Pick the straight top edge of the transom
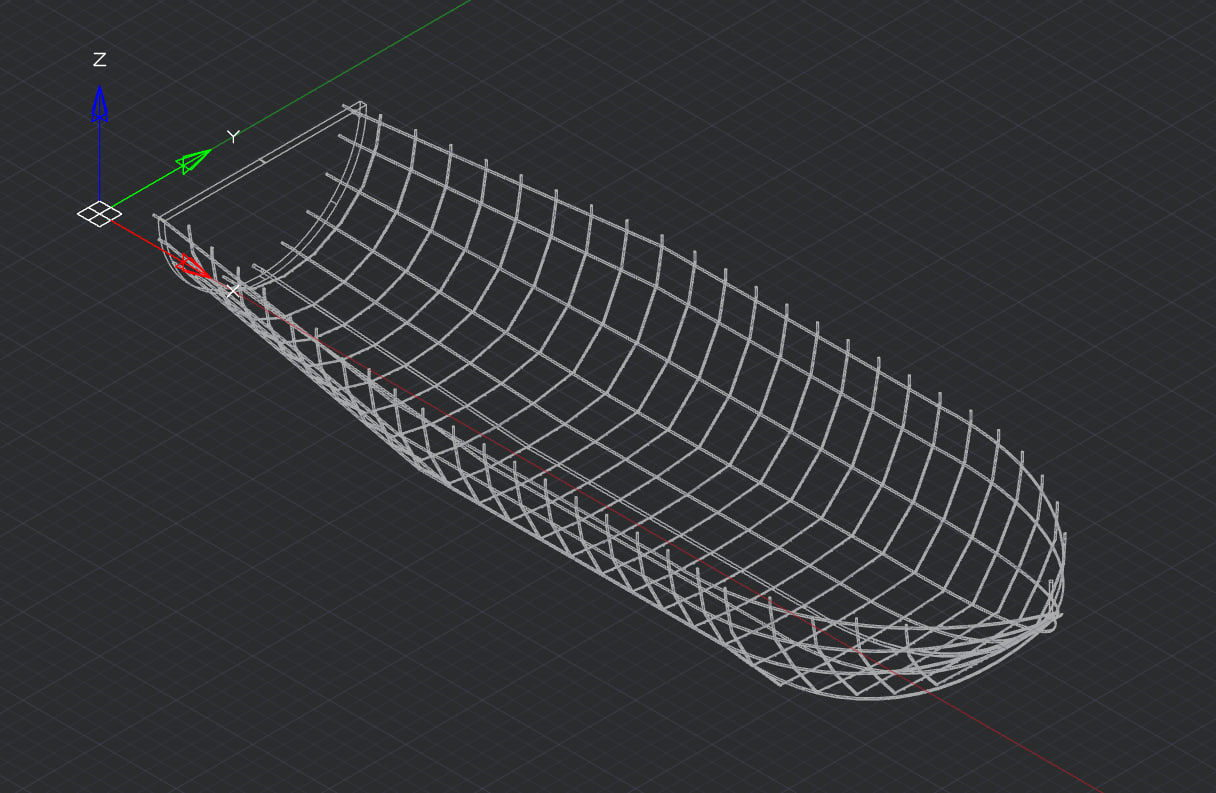 [260, 160]
